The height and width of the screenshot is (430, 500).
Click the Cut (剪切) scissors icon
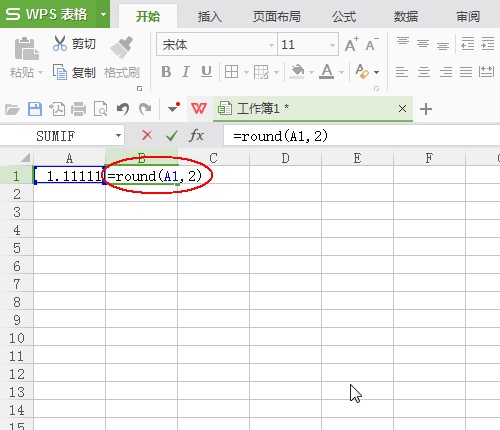coord(60,44)
